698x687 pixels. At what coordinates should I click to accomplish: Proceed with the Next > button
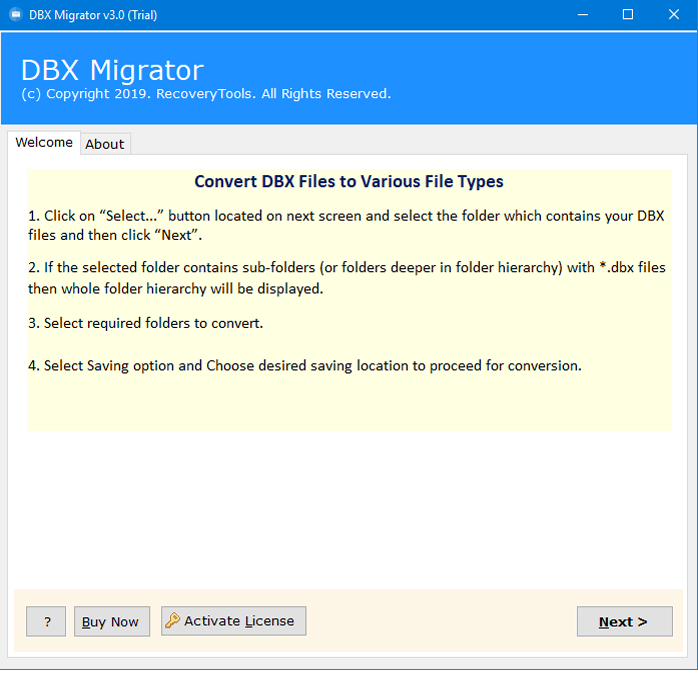click(x=625, y=621)
